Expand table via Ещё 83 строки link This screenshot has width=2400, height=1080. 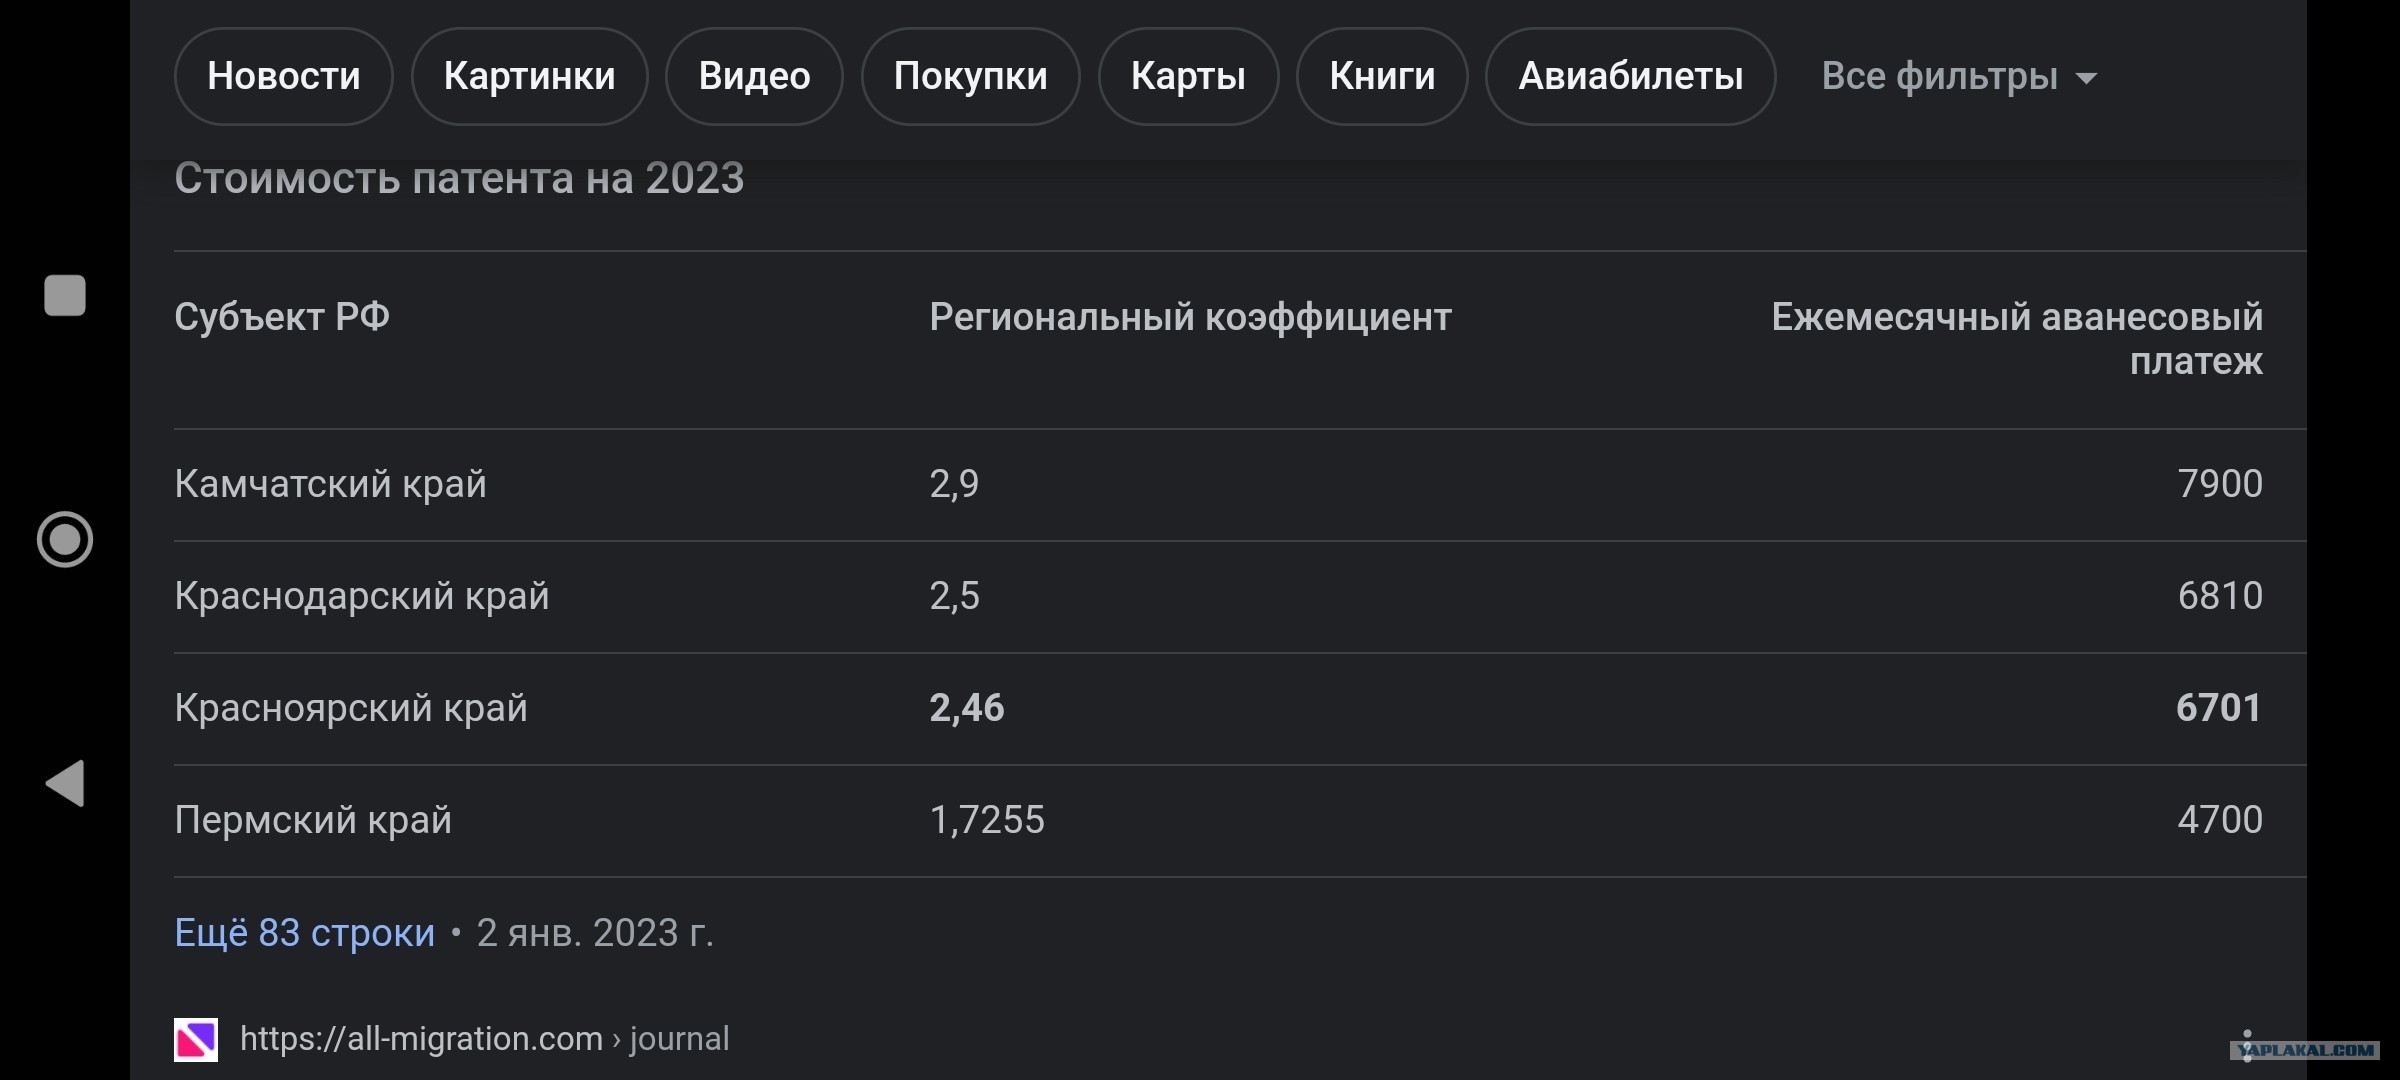[x=305, y=932]
